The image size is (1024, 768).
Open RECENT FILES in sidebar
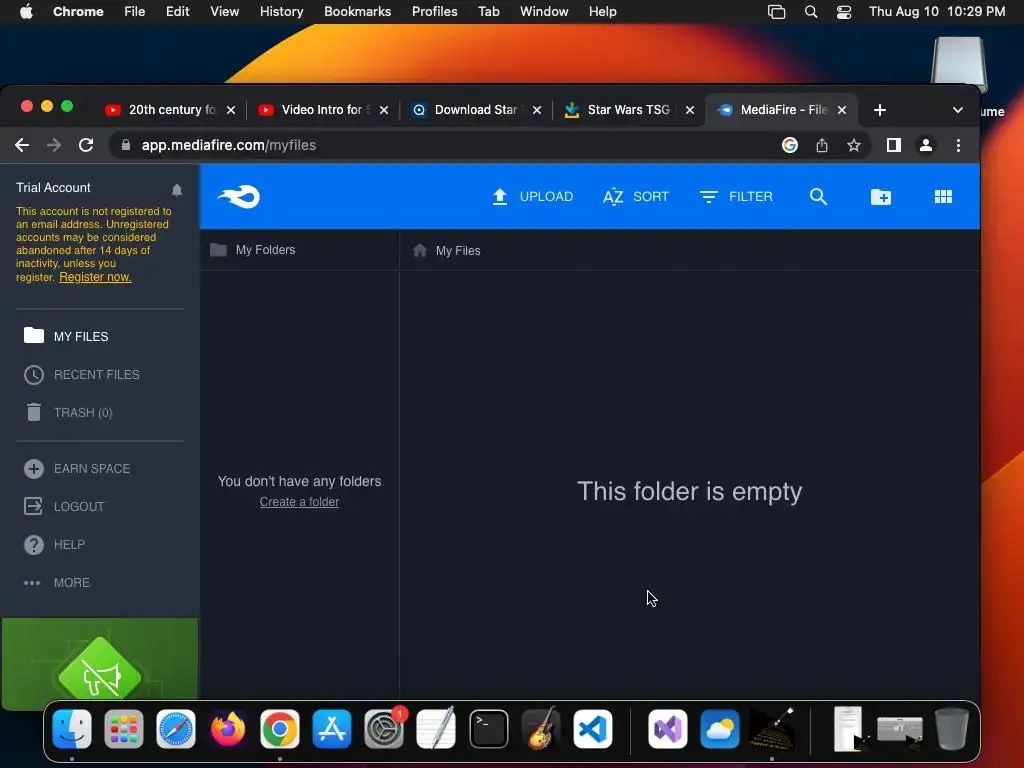[x=82, y=374]
